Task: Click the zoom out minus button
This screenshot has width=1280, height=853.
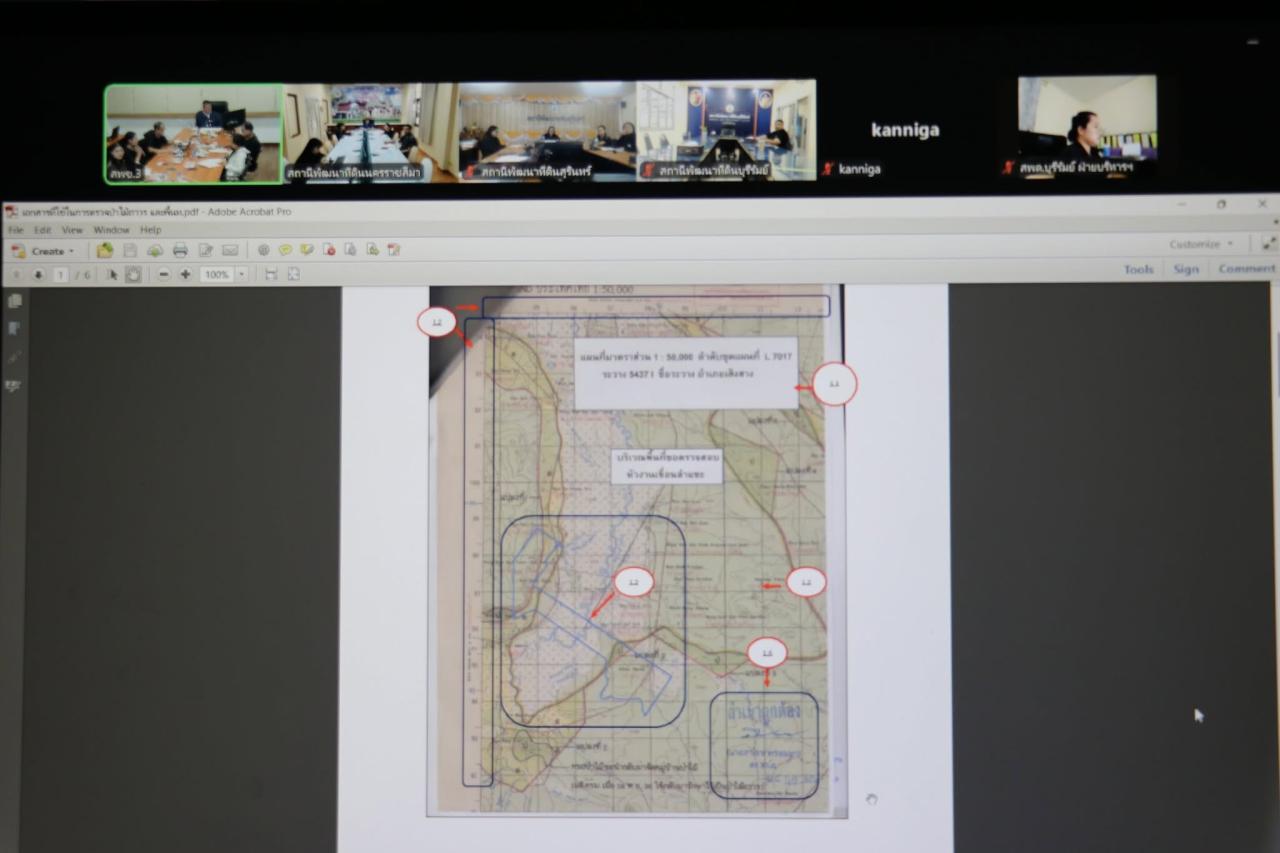Action: click(x=163, y=274)
